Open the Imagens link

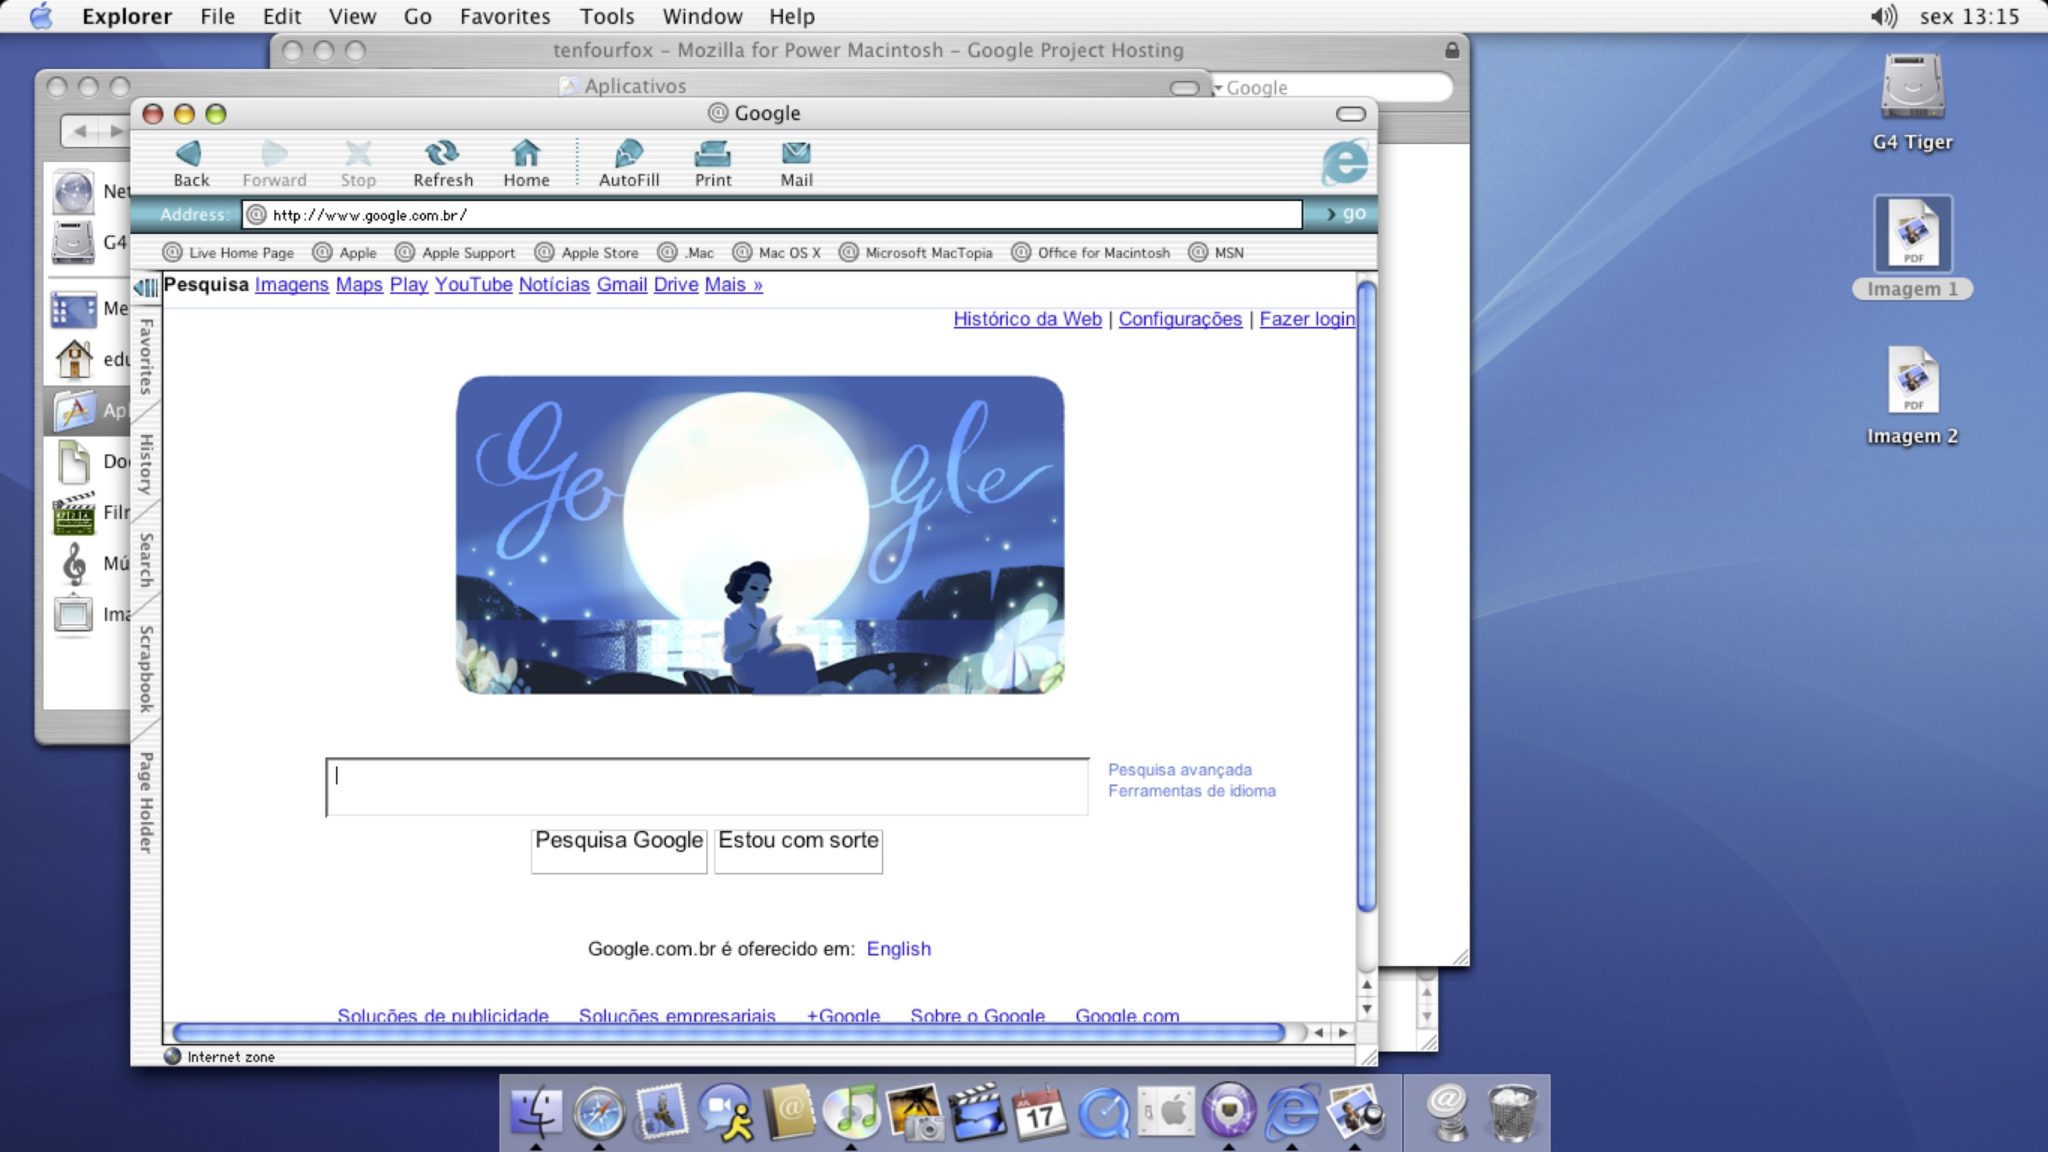pos(291,285)
